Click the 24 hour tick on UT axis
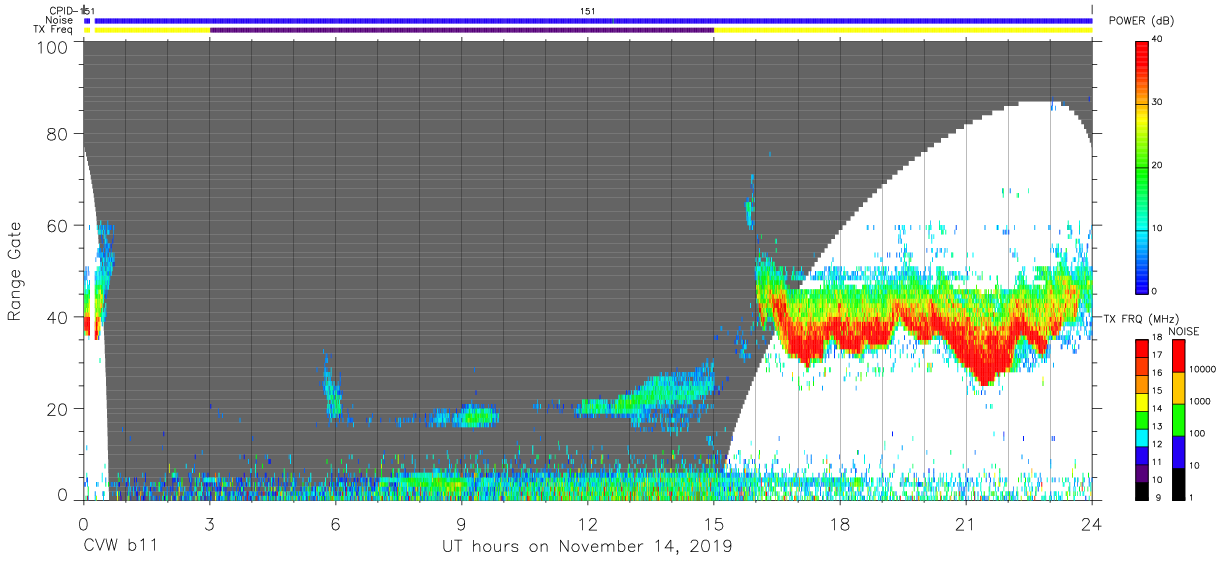 (x=1091, y=523)
